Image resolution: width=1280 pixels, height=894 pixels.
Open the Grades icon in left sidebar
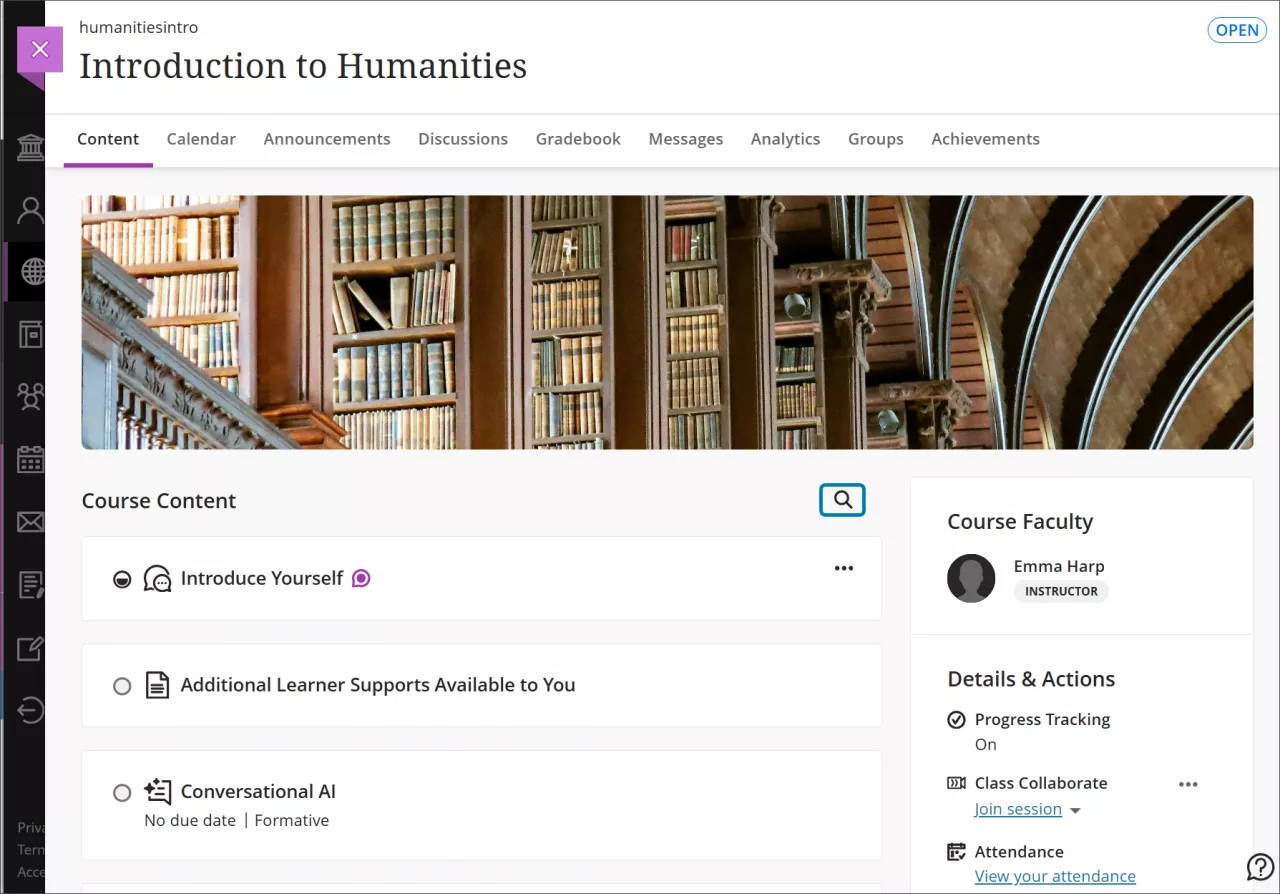(x=31, y=585)
